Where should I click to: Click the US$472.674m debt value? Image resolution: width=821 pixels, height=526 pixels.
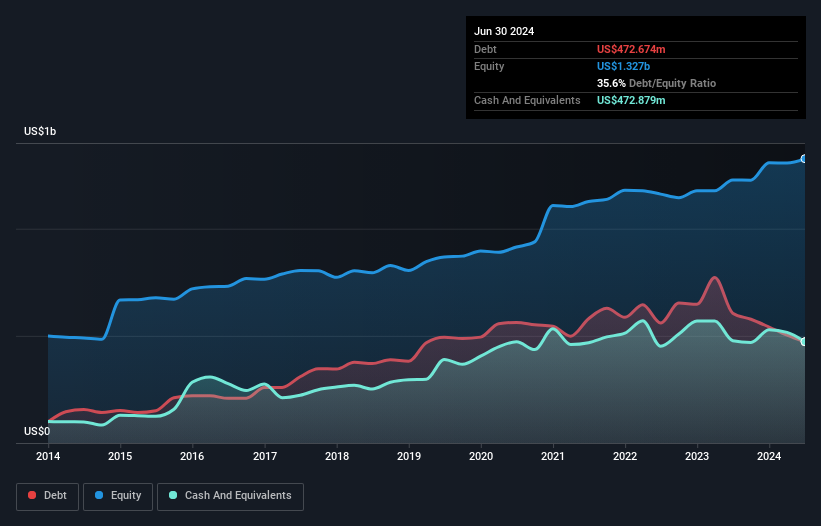pyautogui.click(x=631, y=49)
